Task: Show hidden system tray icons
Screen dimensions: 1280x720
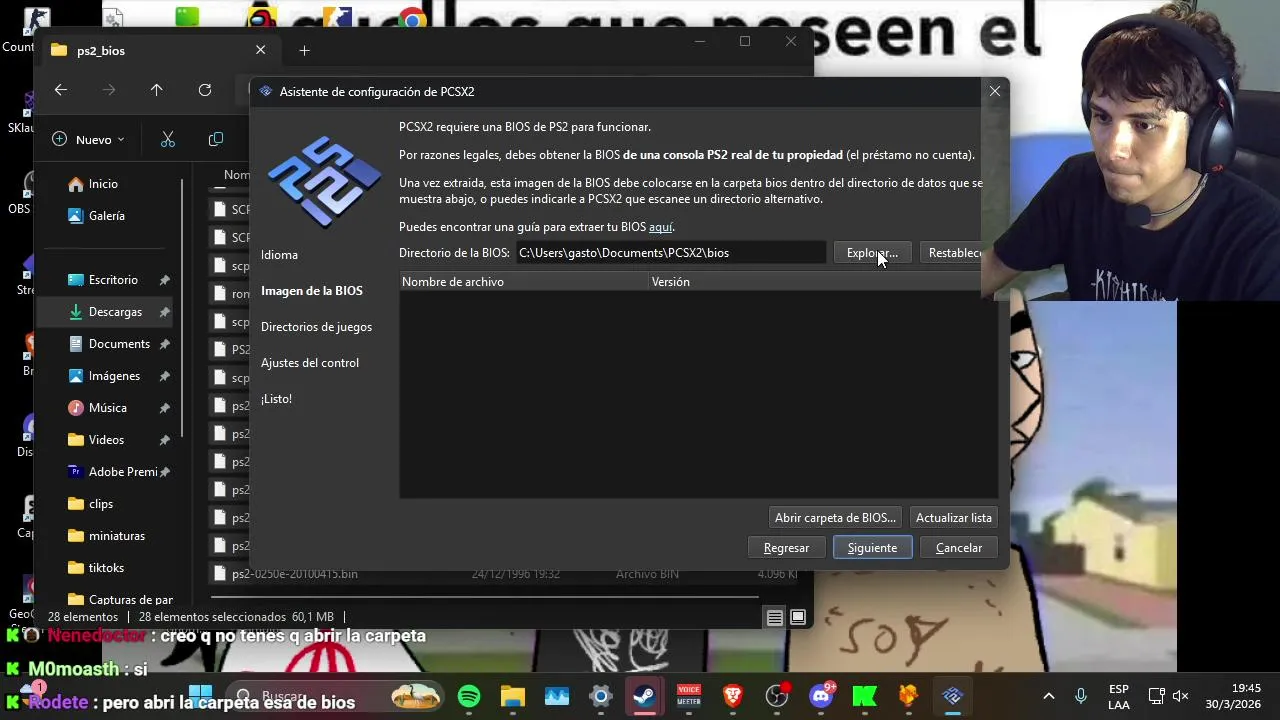Action: pos(1048,696)
